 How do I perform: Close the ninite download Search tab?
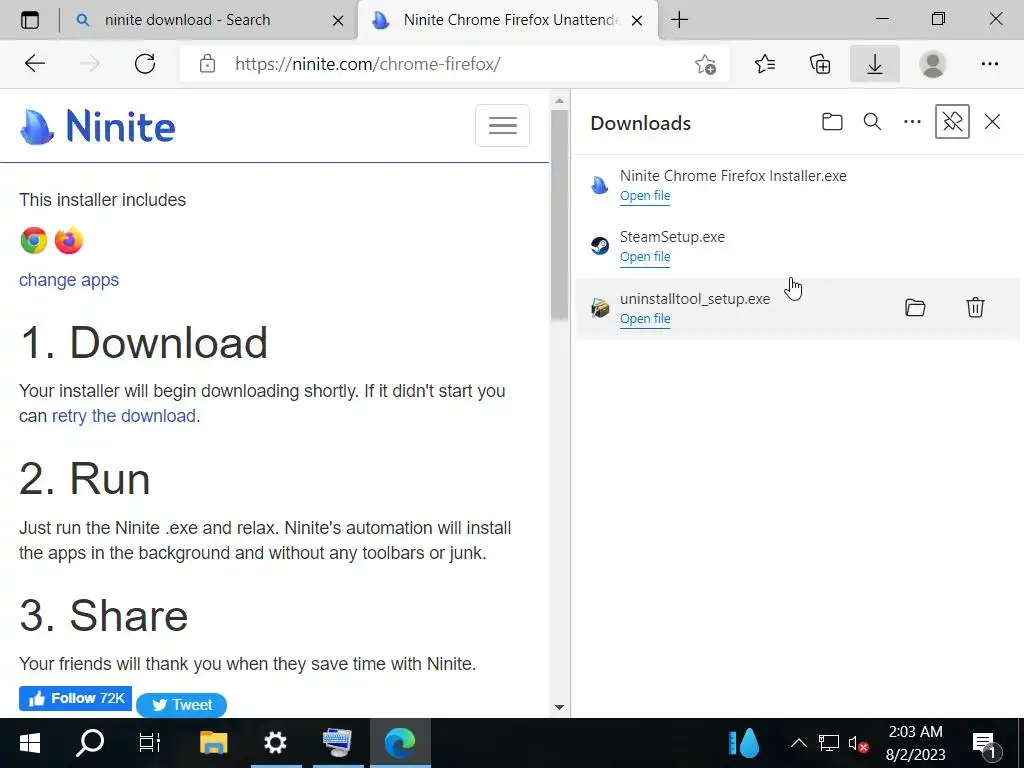click(x=338, y=20)
